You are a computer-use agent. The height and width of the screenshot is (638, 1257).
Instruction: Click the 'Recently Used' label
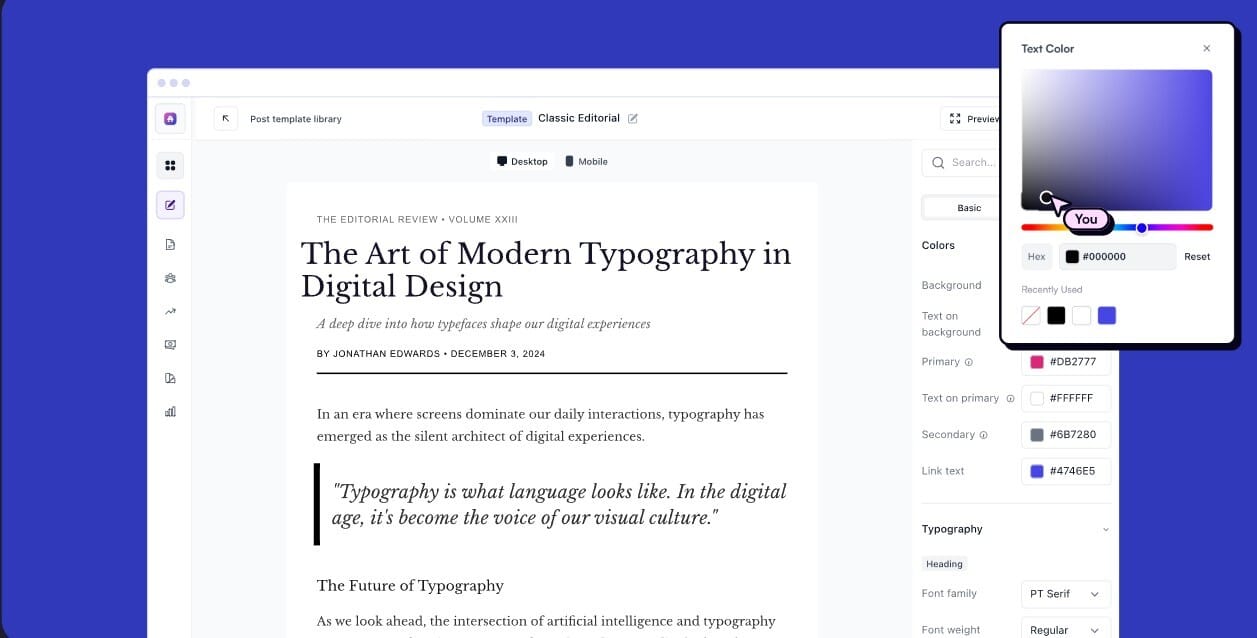tap(1052, 290)
